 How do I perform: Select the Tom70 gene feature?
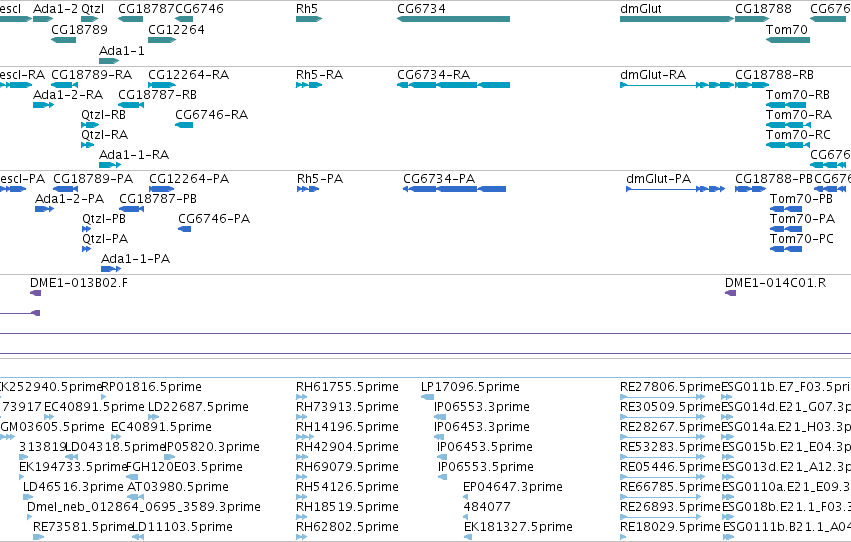coord(788,40)
